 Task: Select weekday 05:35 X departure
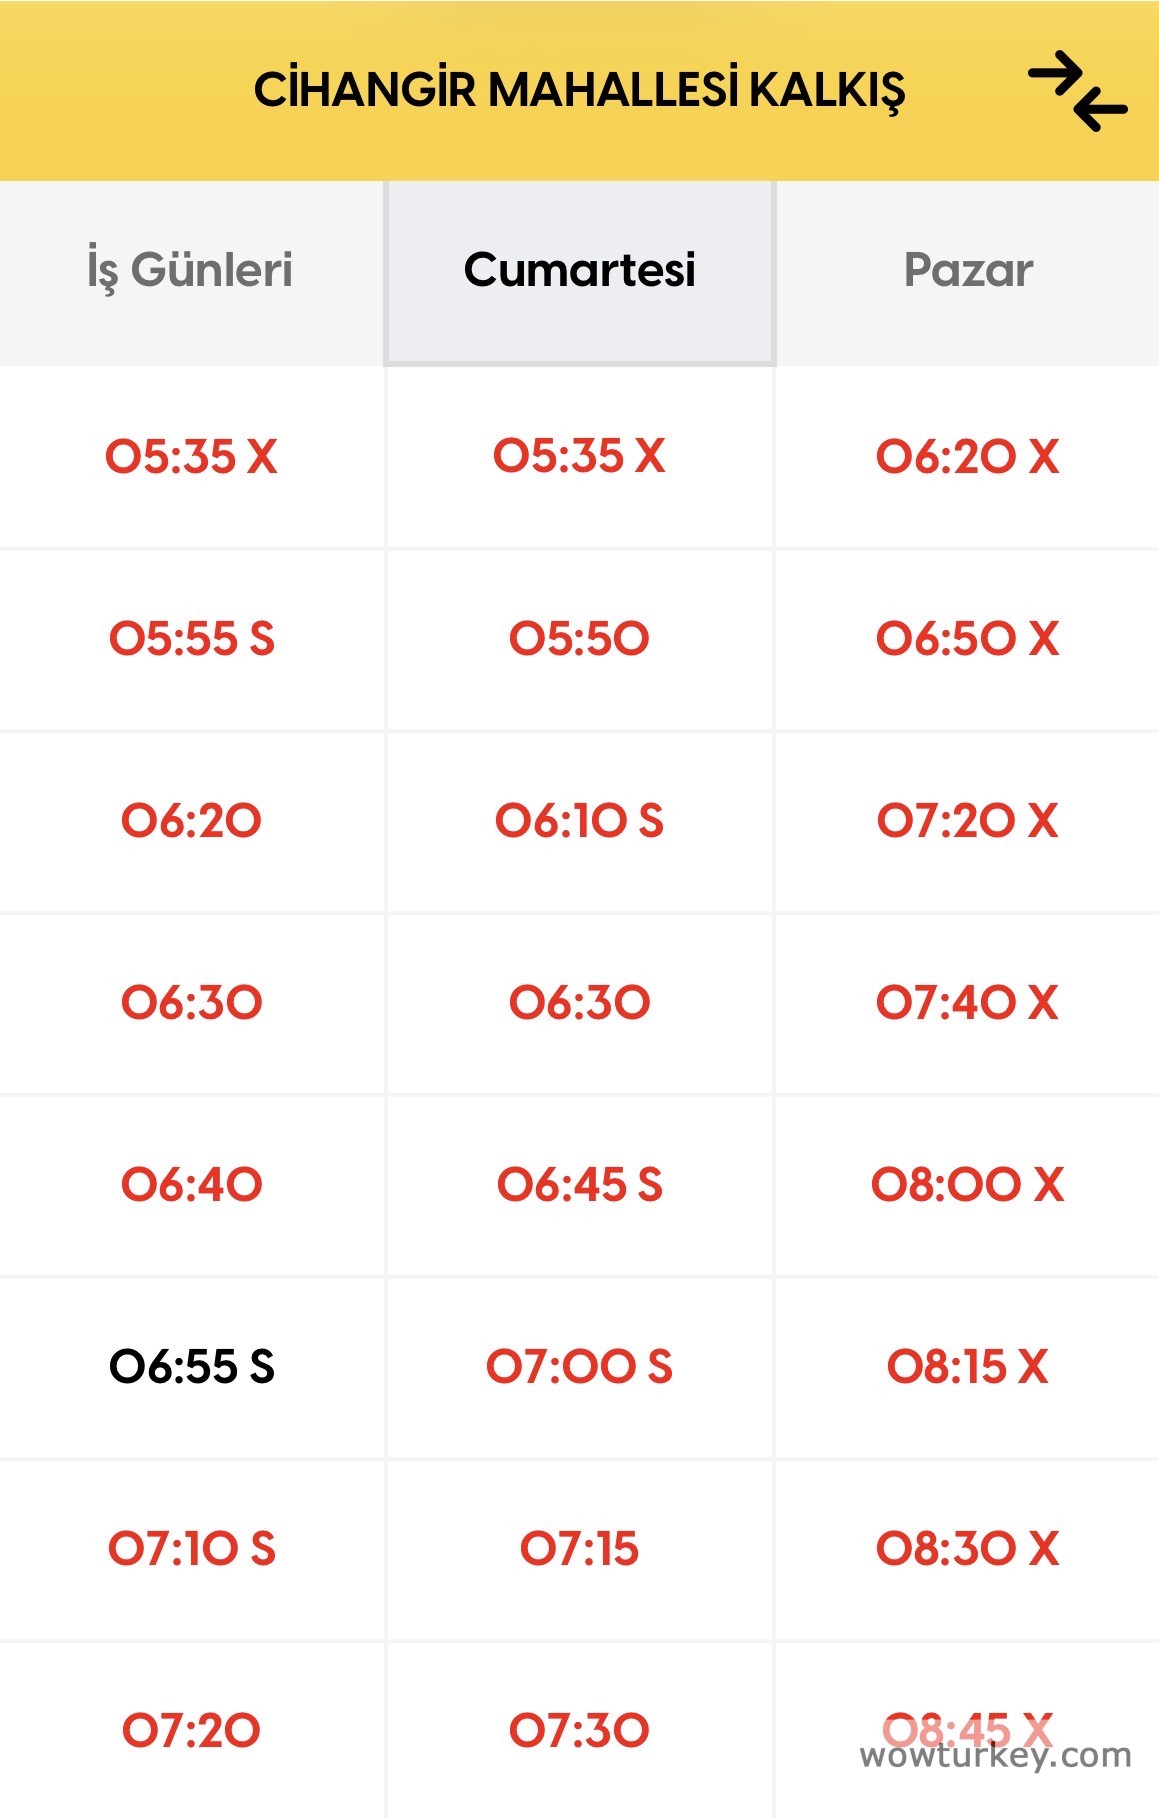pyautogui.click(x=191, y=457)
